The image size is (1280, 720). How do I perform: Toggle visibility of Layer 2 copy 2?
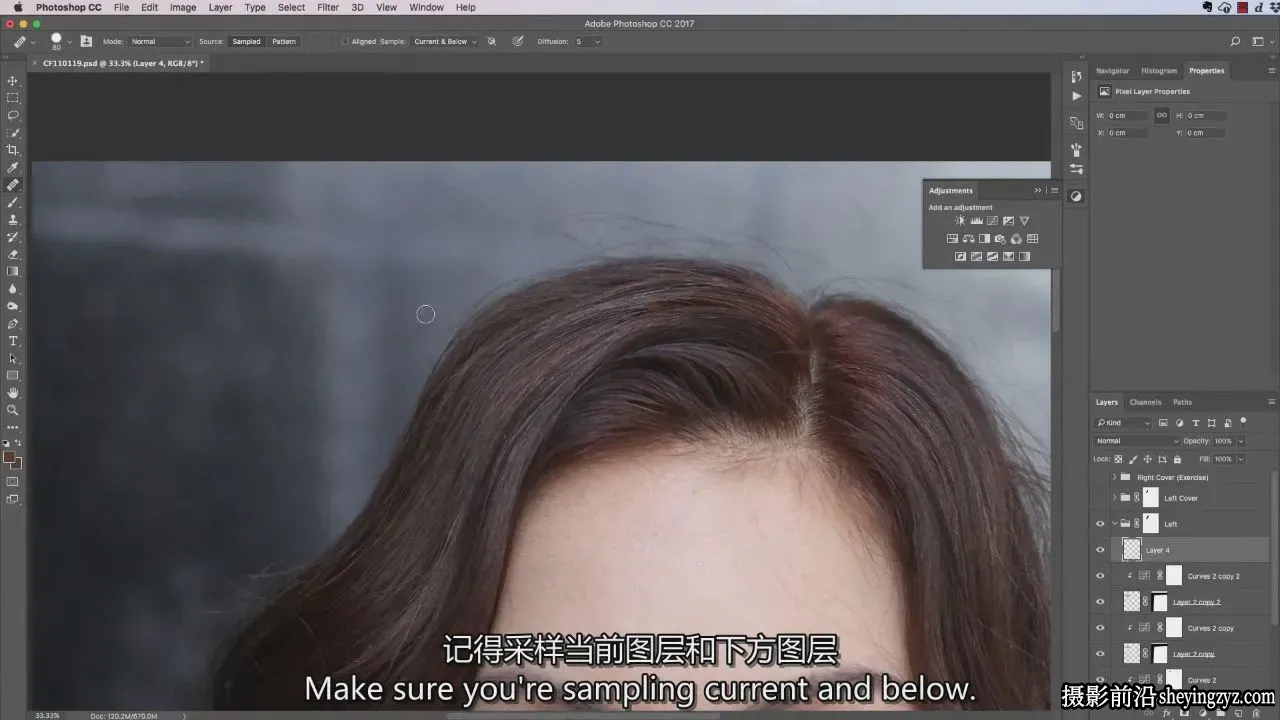tap(1100, 602)
